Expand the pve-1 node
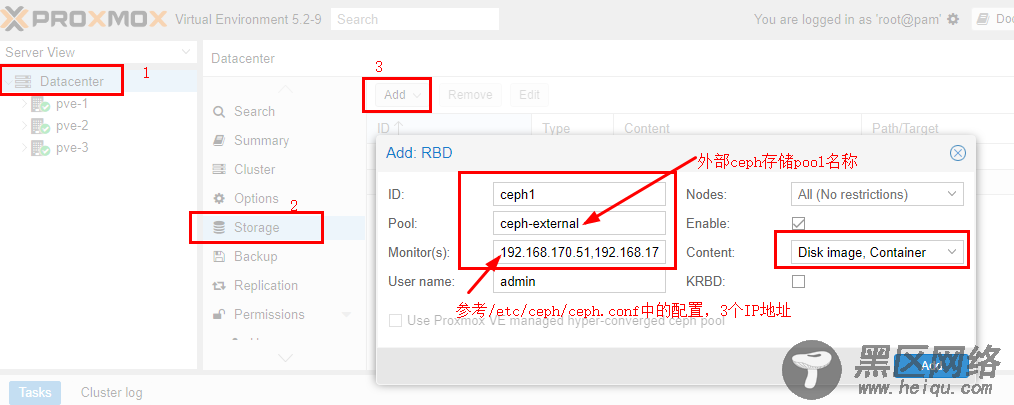The image size is (1014, 405). [x=25, y=104]
